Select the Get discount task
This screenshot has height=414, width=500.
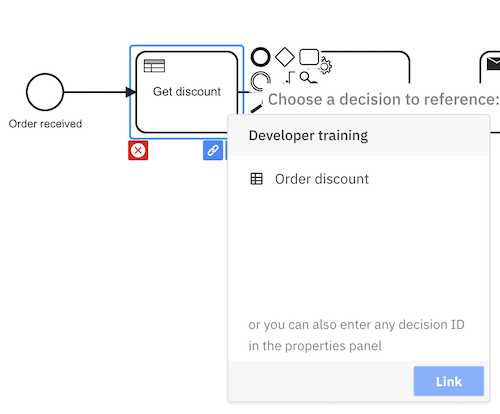tap(187, 92)
